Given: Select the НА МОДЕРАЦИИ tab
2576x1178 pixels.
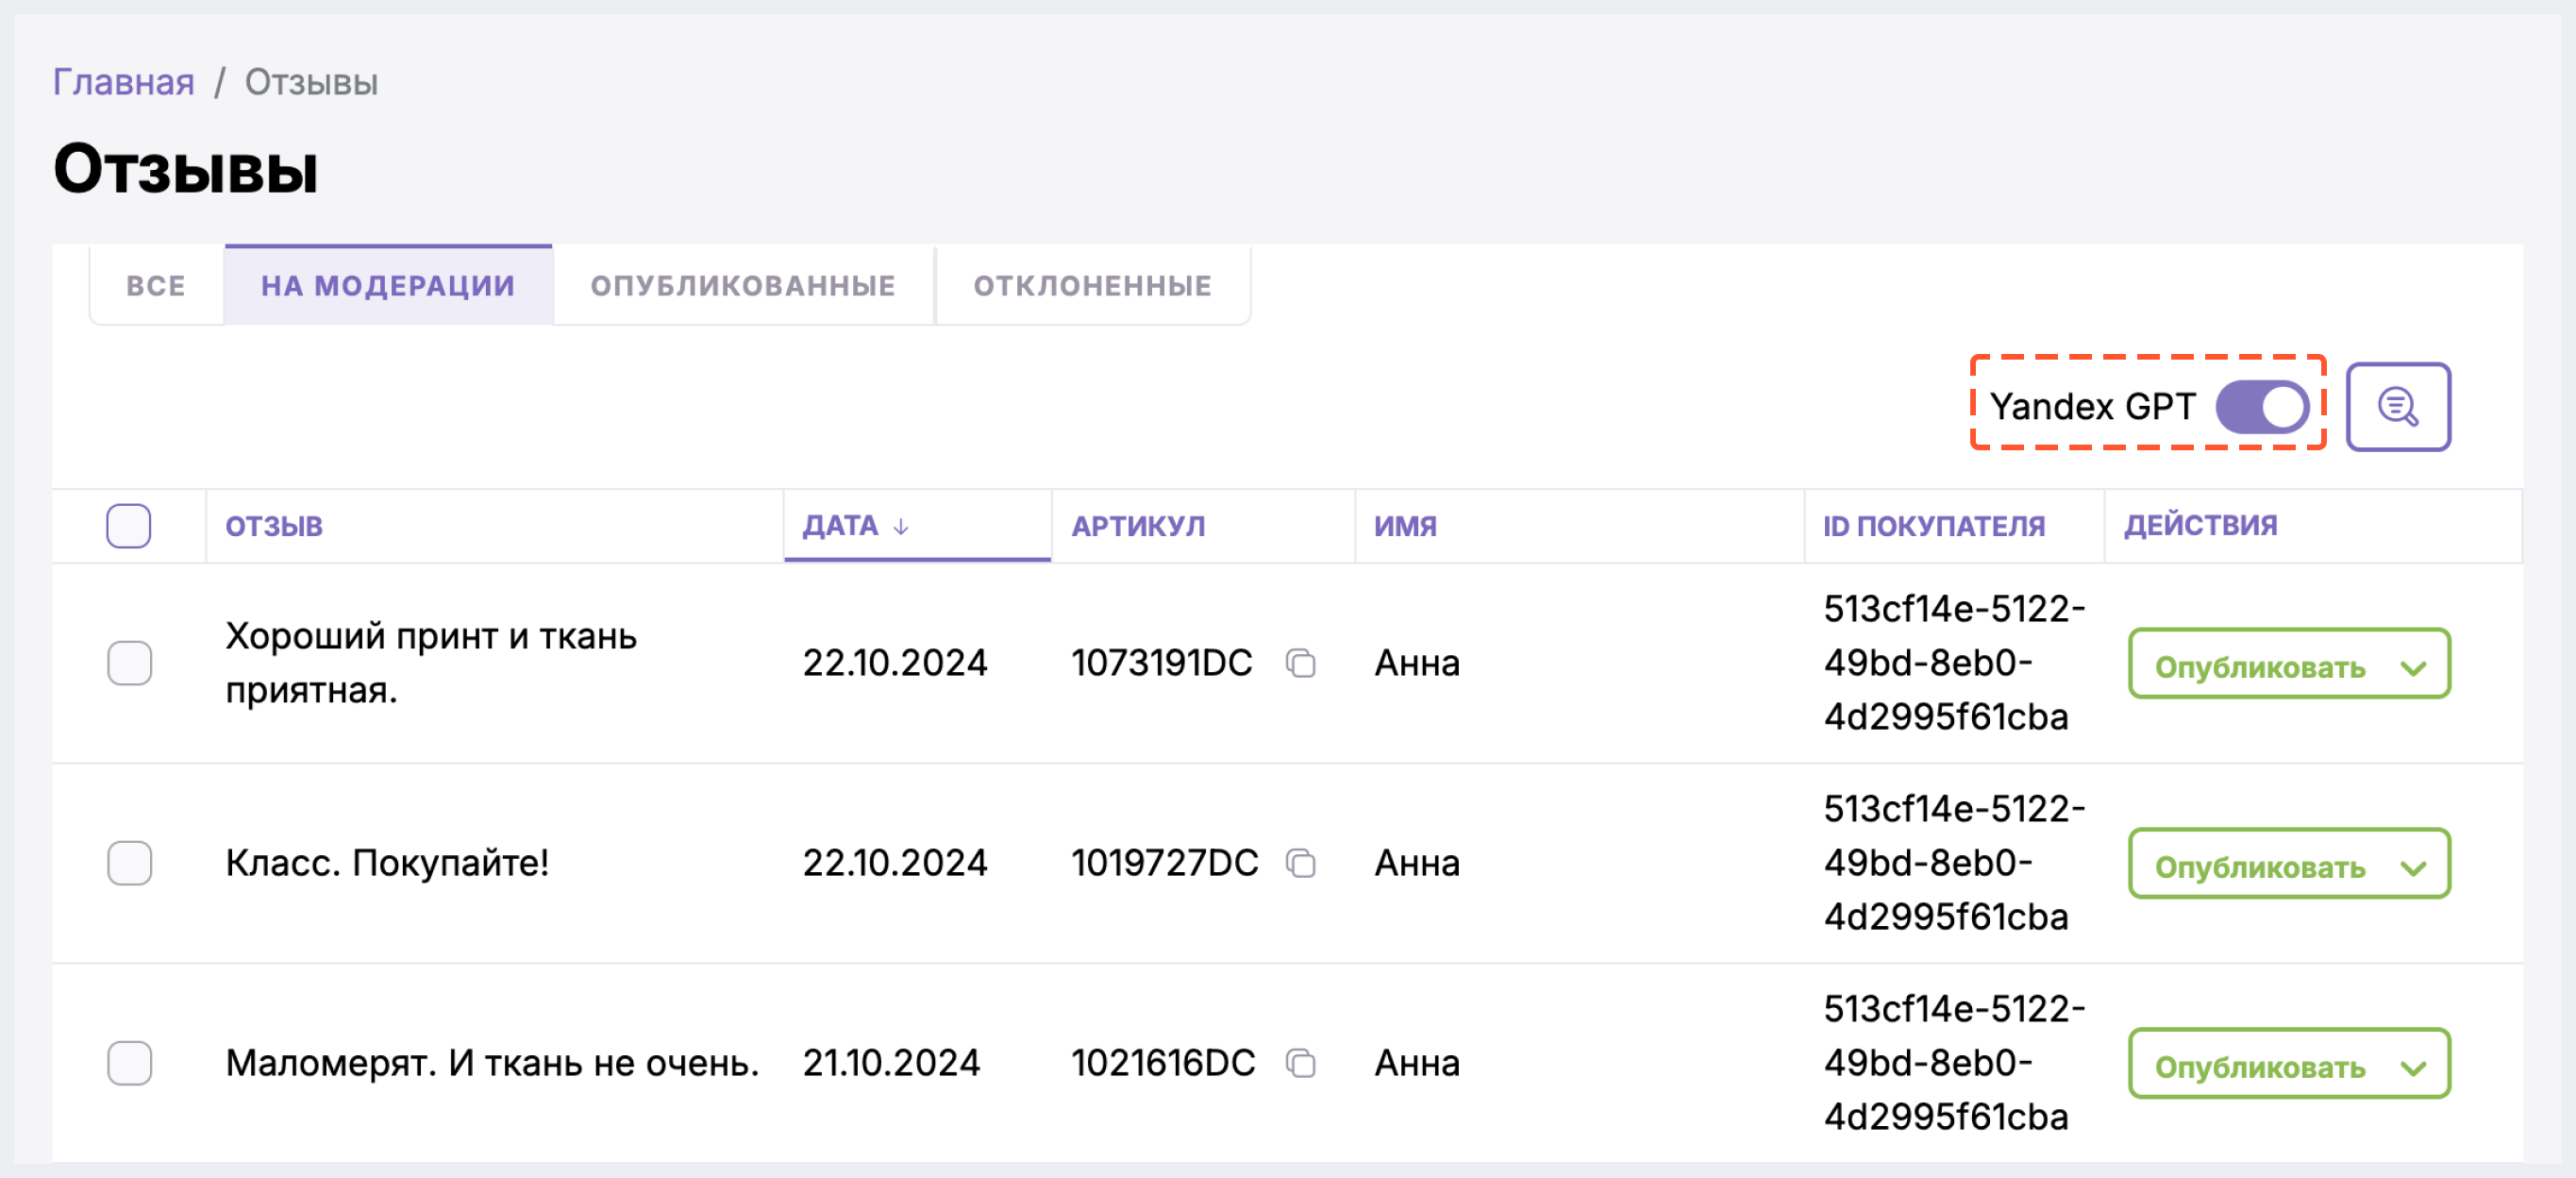Looking at the screenshot, I should tap(388, 286).
